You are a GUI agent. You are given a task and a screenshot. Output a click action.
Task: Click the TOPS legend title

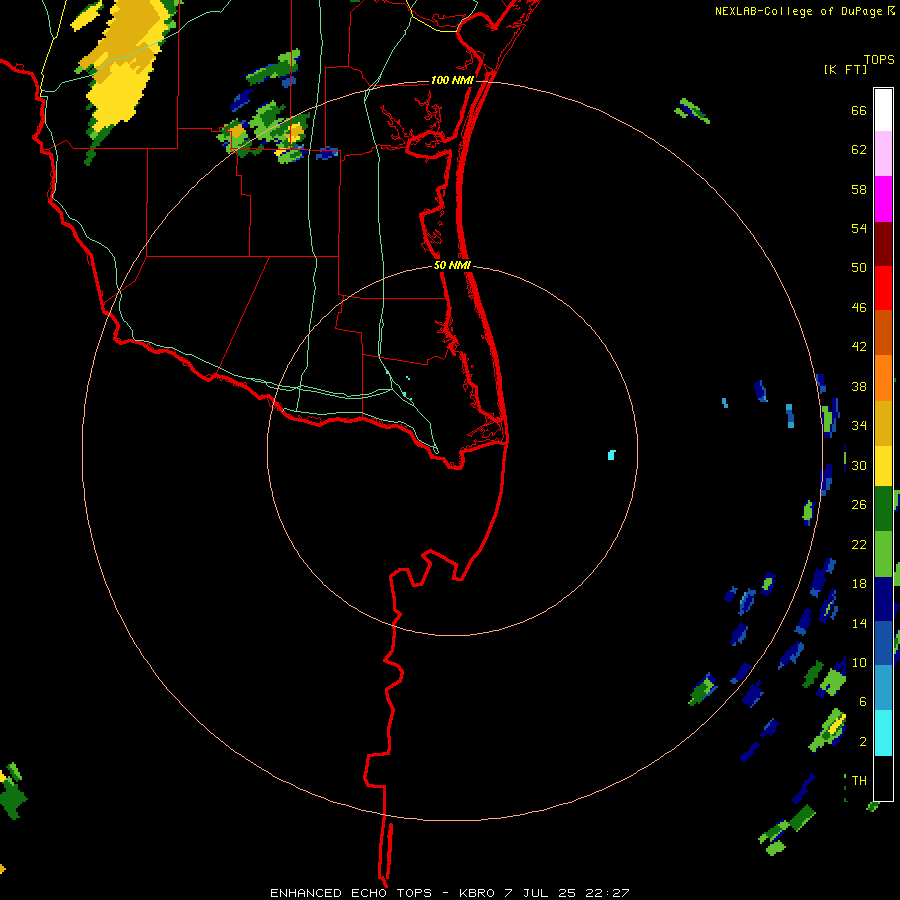pos(879,59)
